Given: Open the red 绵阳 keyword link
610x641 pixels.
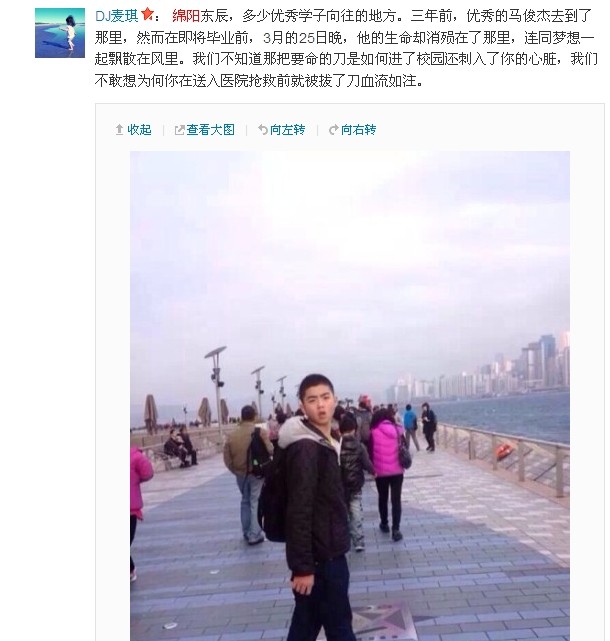Looking at the screenshot, I should tap(186, 16).
